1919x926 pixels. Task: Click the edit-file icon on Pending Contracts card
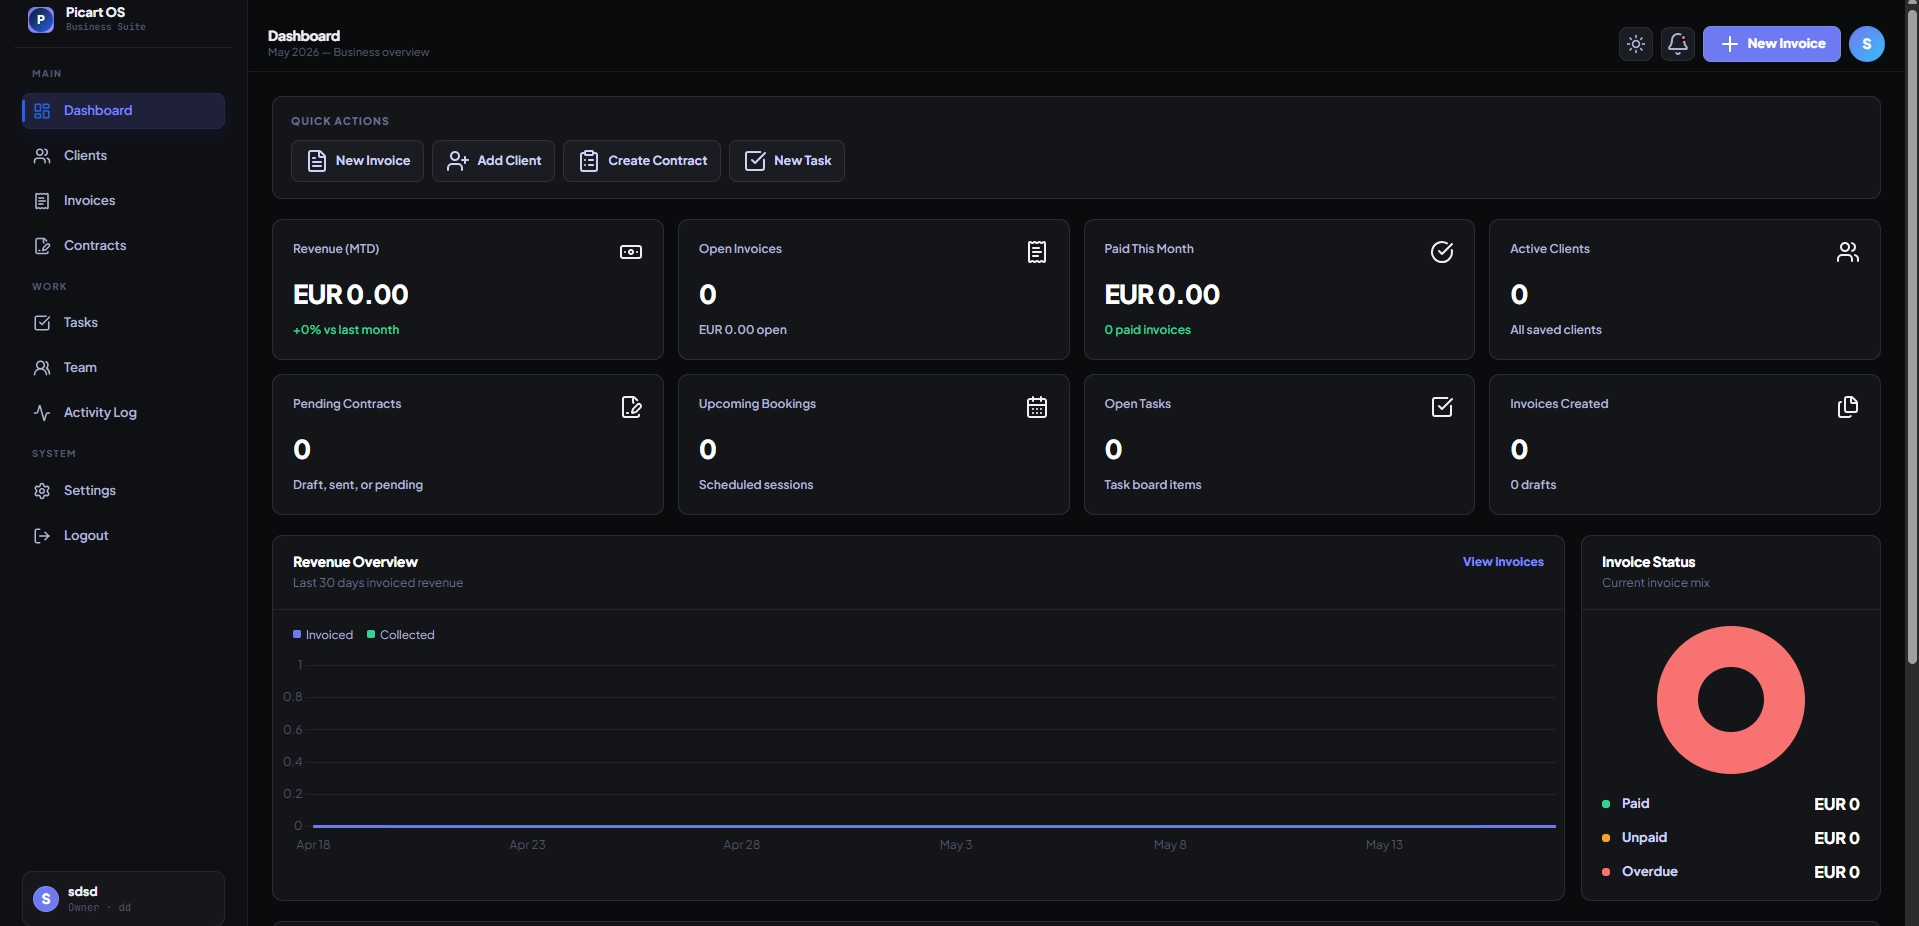(631, 407)
